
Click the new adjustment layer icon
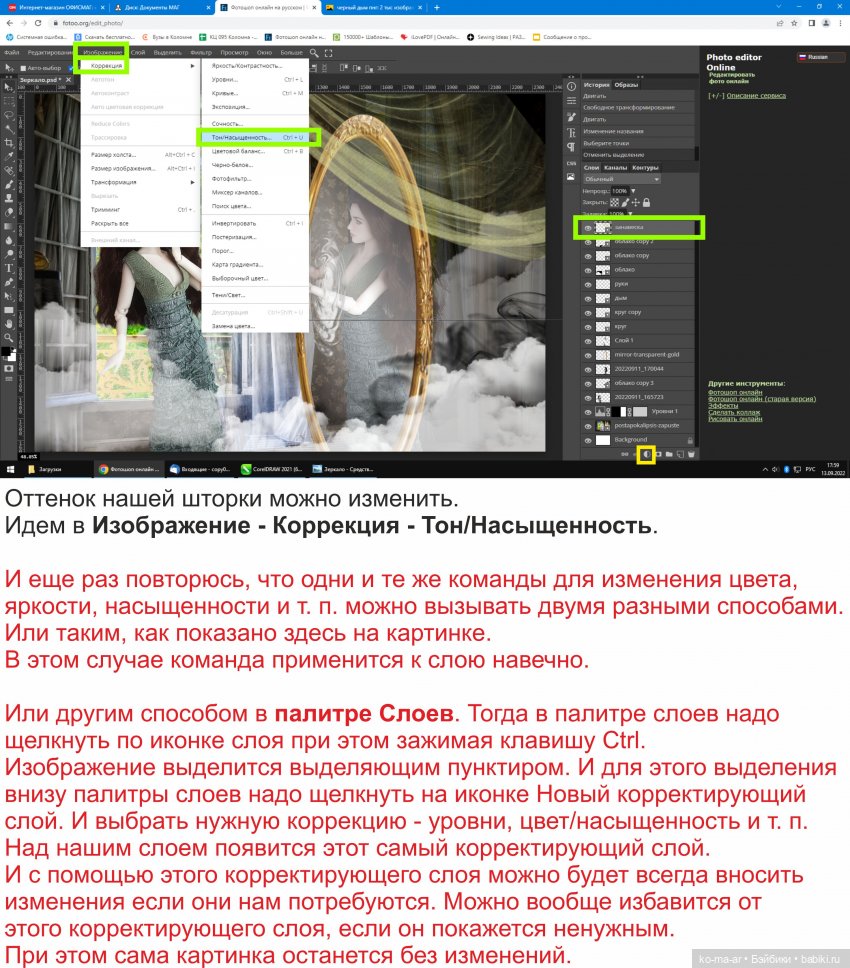click(x=646, y=455)
